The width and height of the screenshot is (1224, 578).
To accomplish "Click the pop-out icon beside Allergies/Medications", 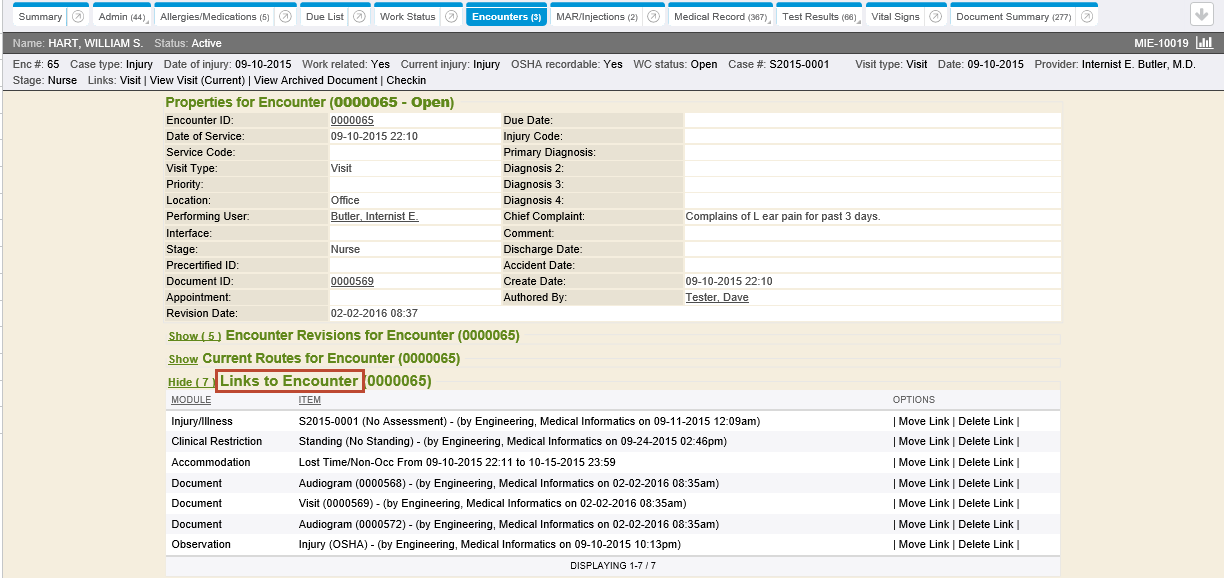I will (286, 17).
